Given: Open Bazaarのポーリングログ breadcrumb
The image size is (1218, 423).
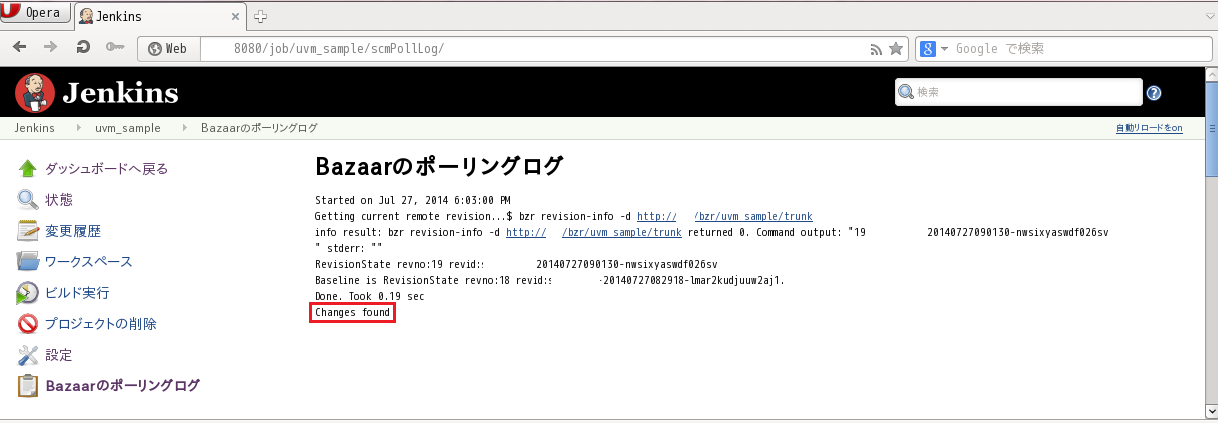Looking at the screenshot, I should click(259, 128).
